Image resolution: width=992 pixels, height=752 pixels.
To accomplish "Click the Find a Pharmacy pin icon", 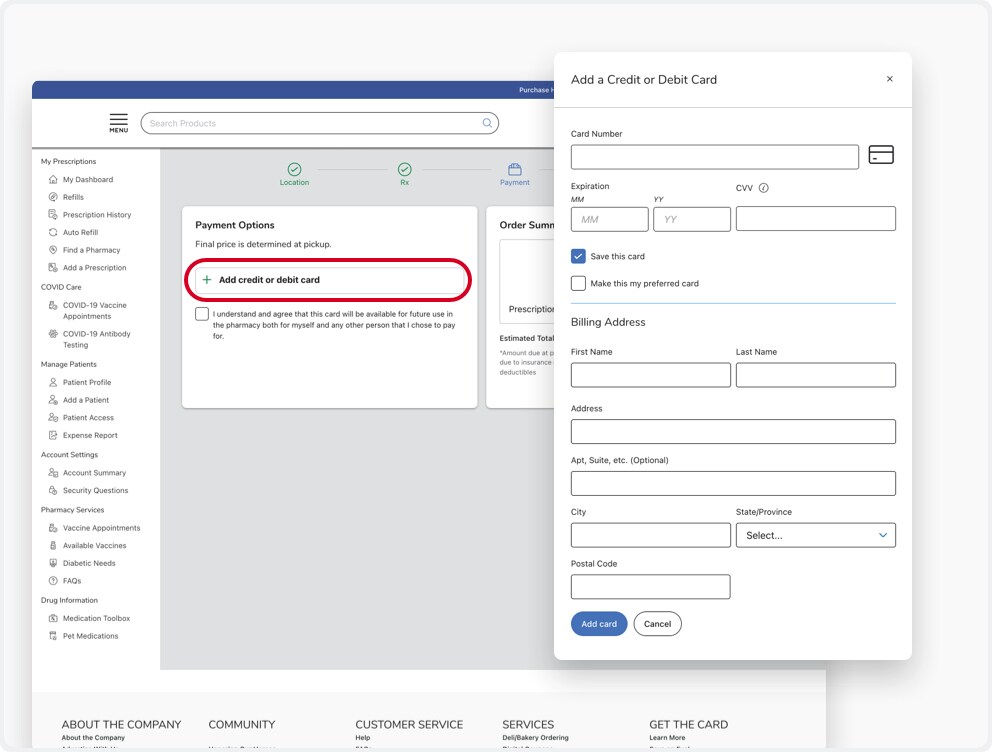I will click(53, 250).
